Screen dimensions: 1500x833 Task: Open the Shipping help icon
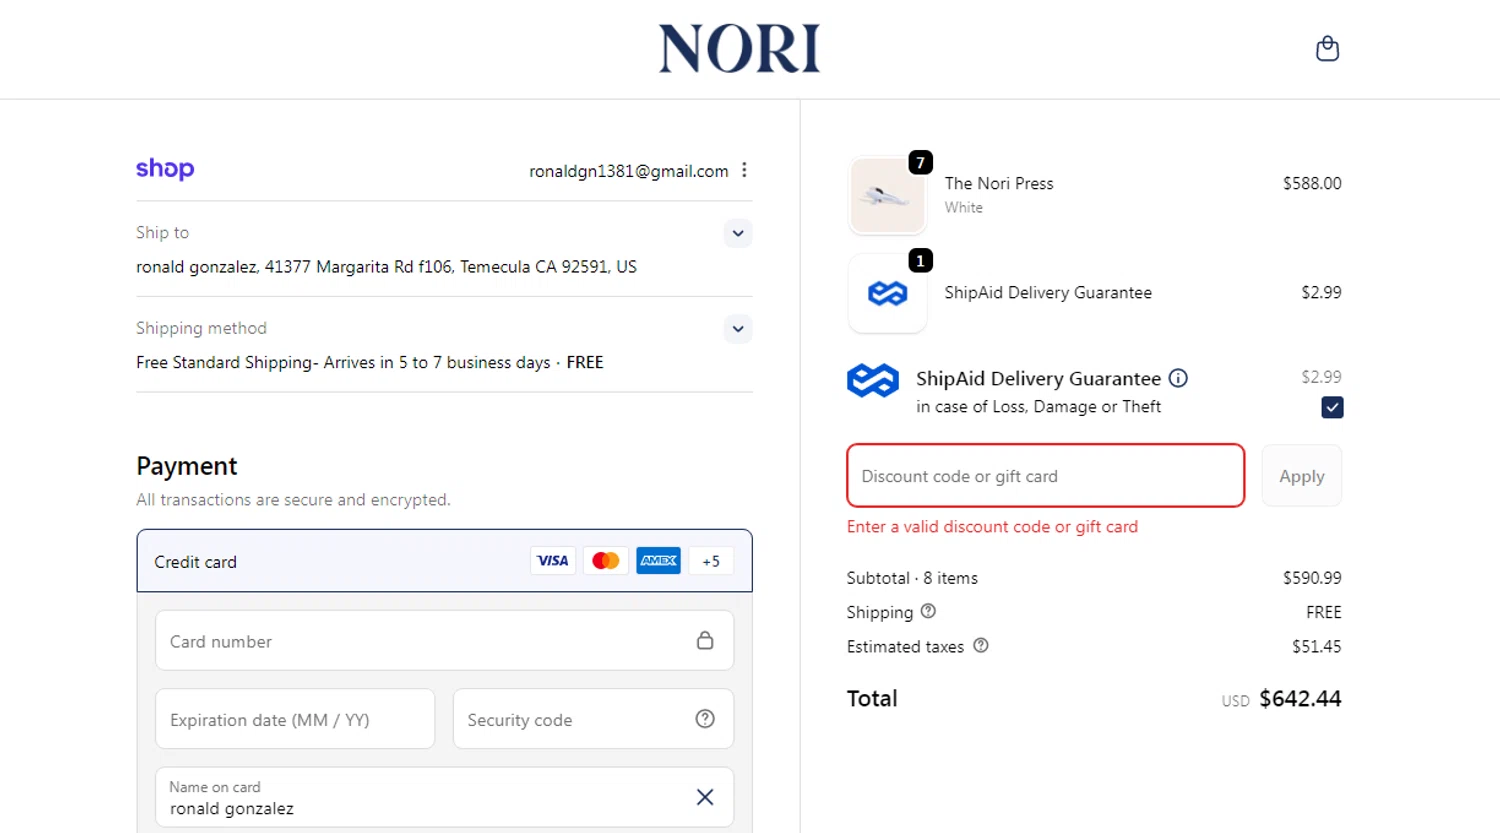(x=928, y=611)
